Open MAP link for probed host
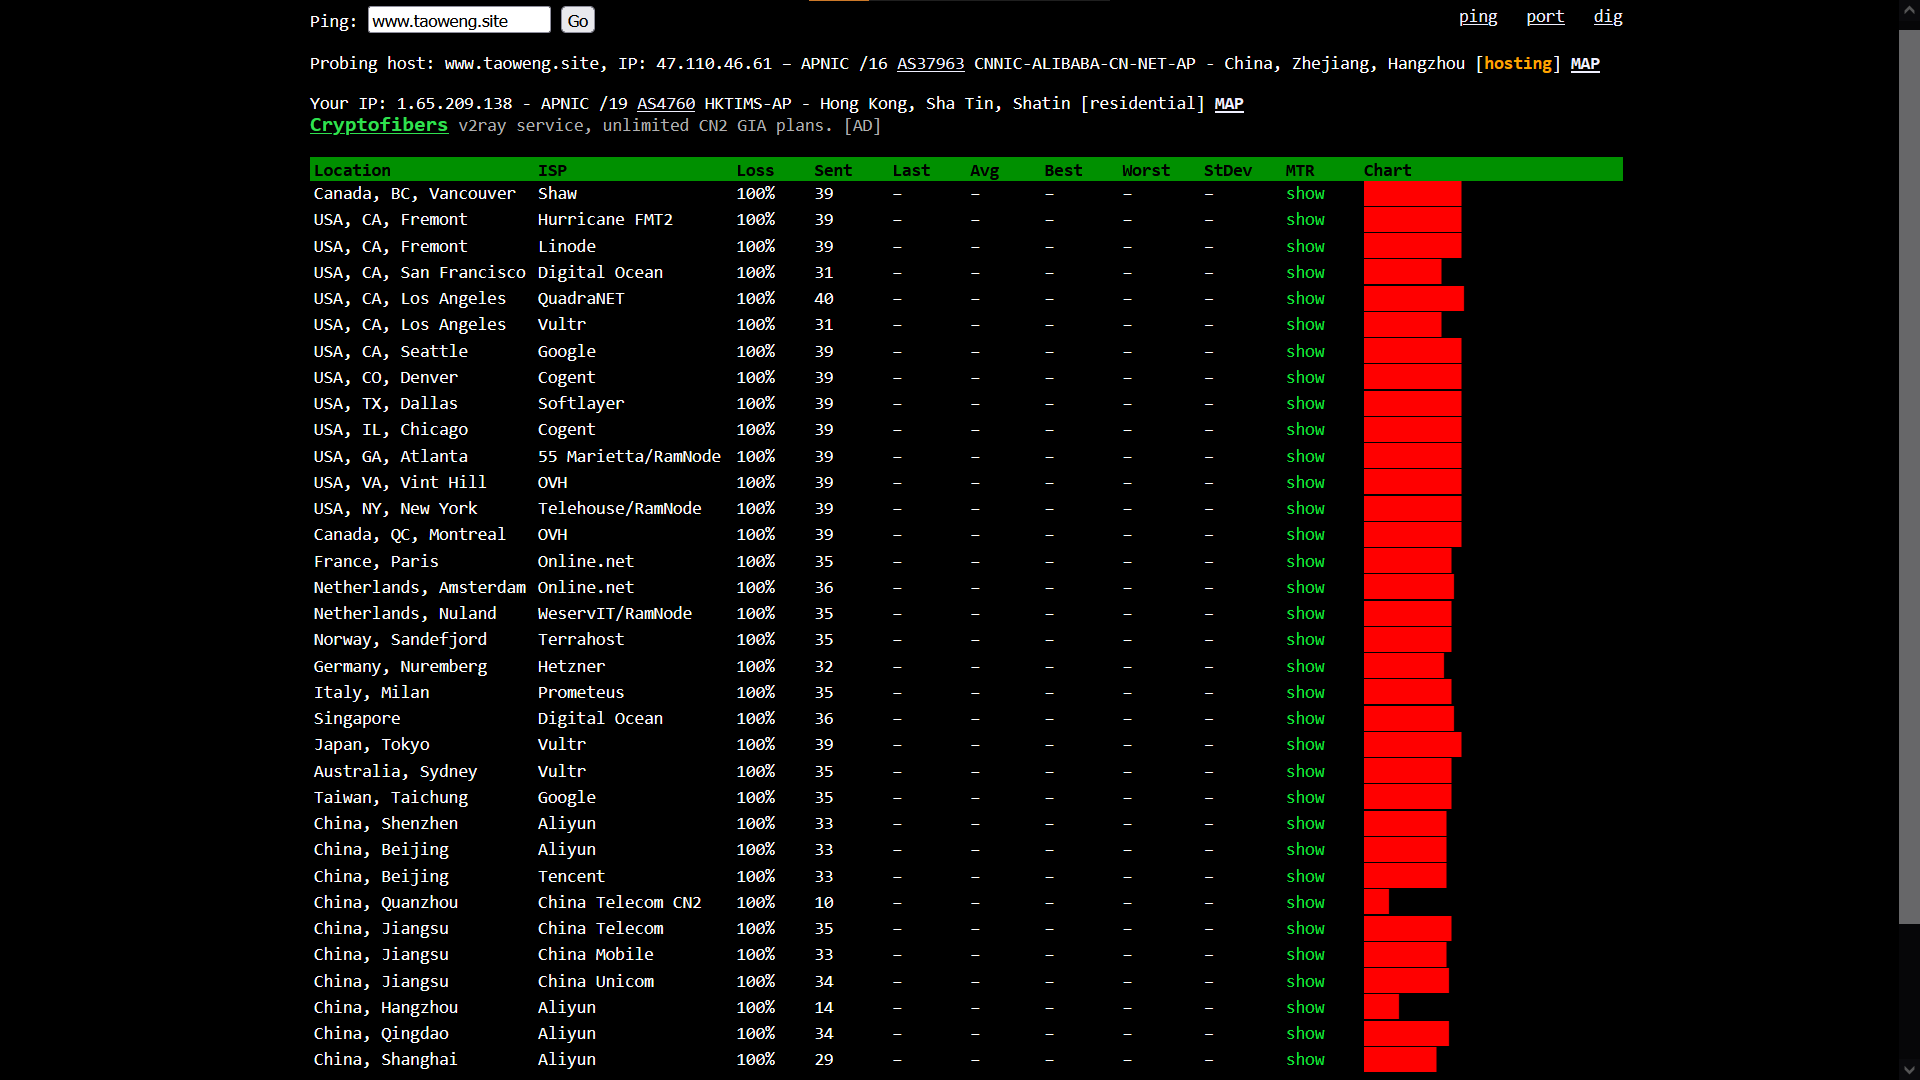Screen dimensions: 1920x1080 [1584, 64]
